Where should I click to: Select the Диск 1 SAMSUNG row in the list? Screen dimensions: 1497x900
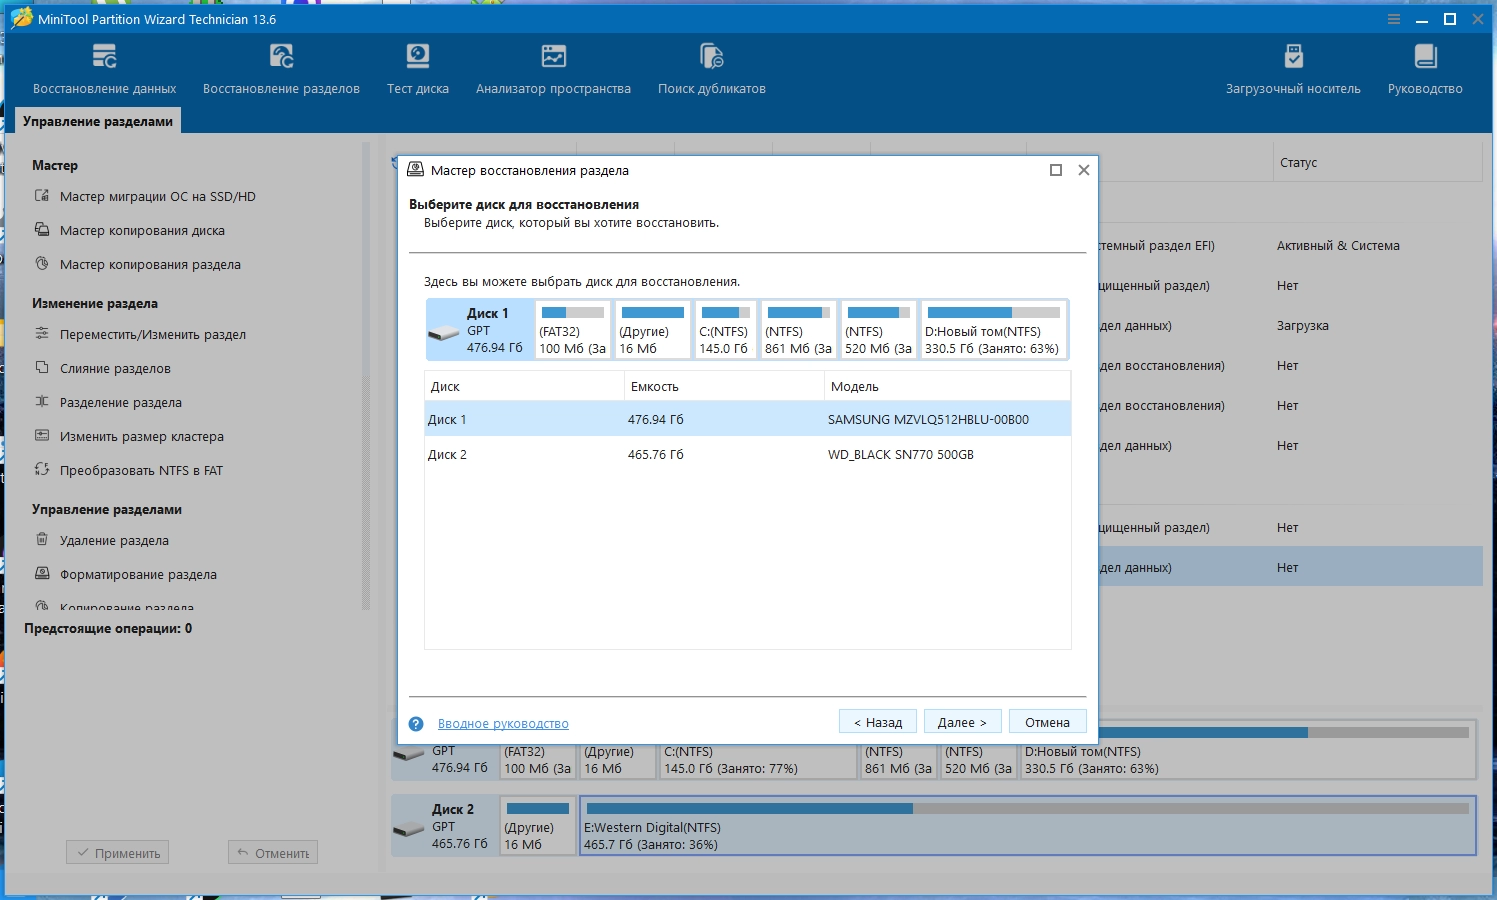747,419
